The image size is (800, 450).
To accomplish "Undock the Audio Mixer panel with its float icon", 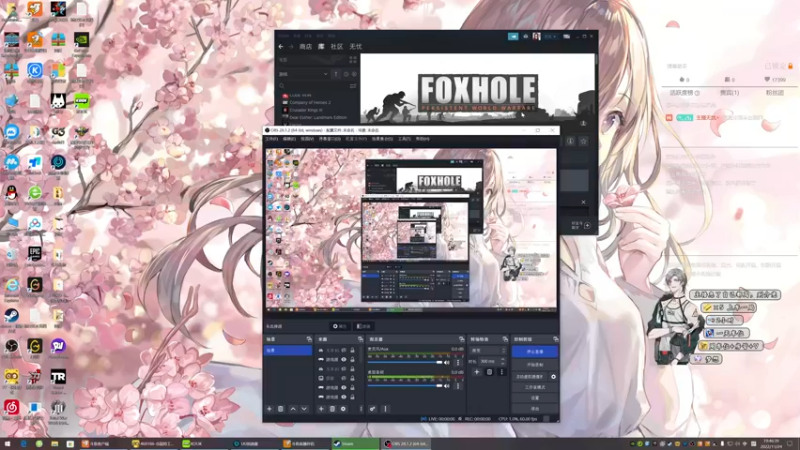I will [461, 339].
